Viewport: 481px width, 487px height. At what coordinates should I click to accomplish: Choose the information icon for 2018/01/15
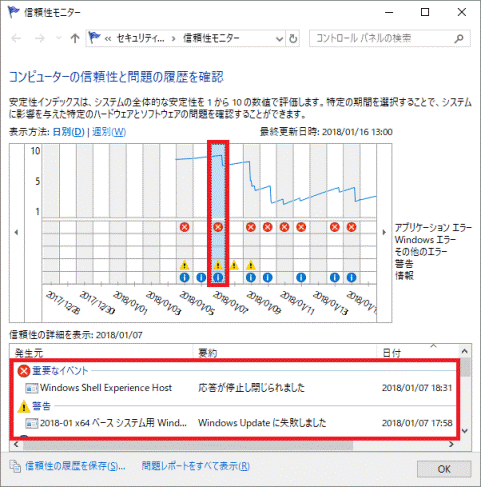[351, 277]
